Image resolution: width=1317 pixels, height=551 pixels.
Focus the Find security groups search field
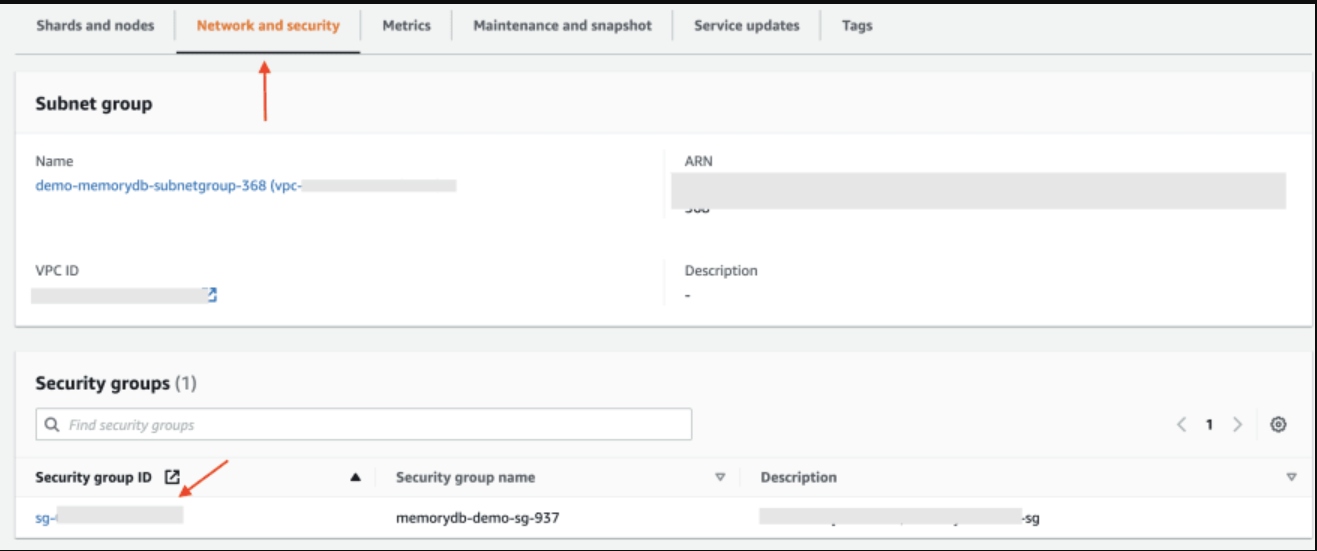tap(370, 425)
